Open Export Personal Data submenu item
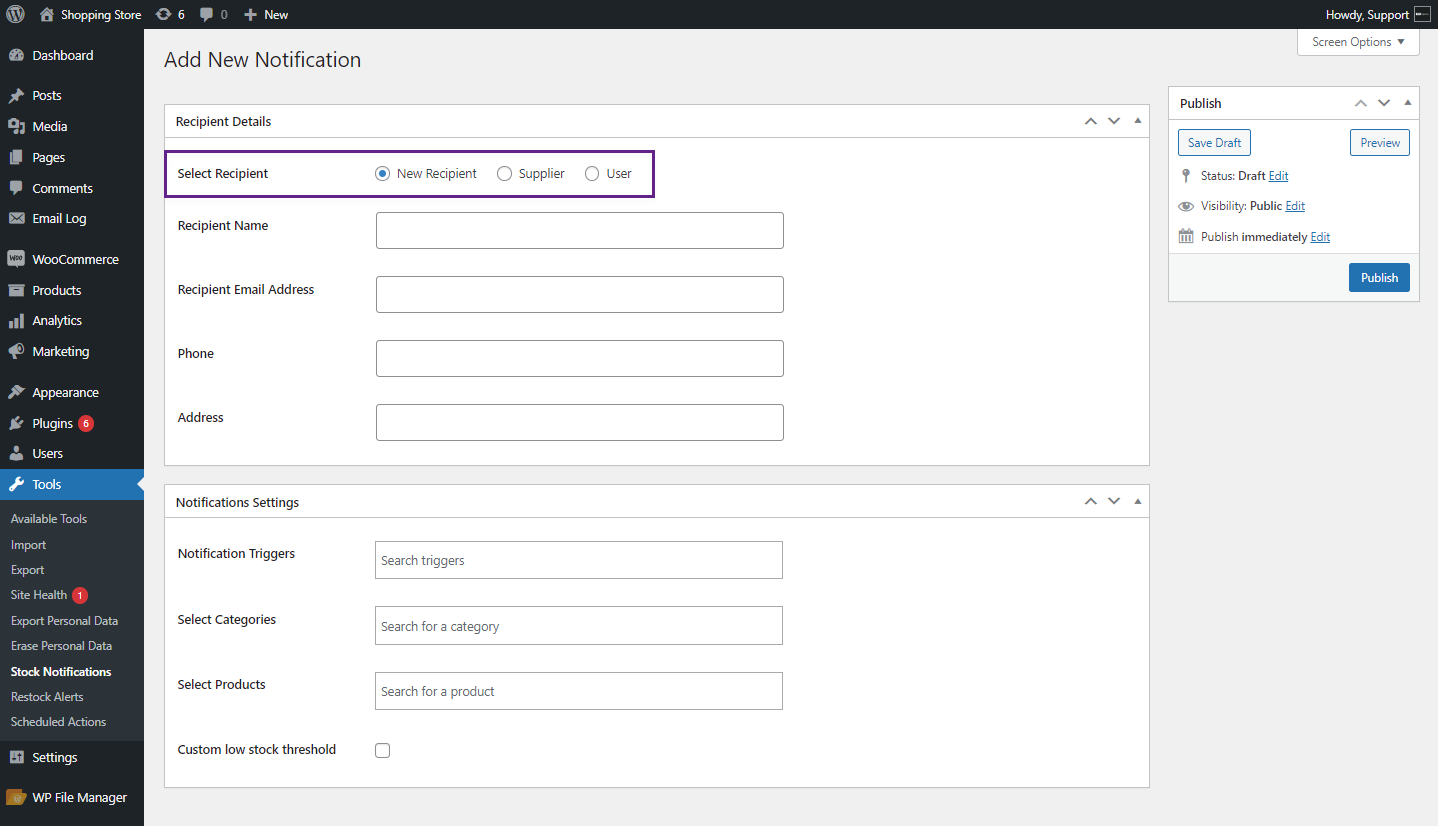The width and height of the screenshot is (1438, 826). coord(64,621)
